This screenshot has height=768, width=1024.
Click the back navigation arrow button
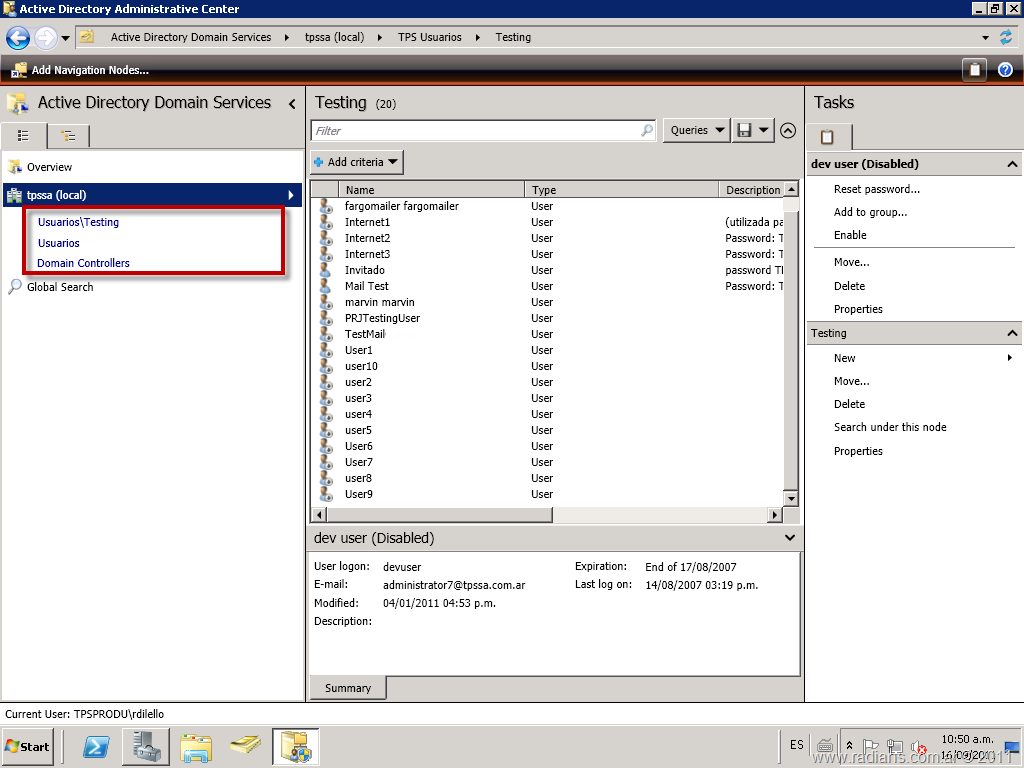(18, 38)
